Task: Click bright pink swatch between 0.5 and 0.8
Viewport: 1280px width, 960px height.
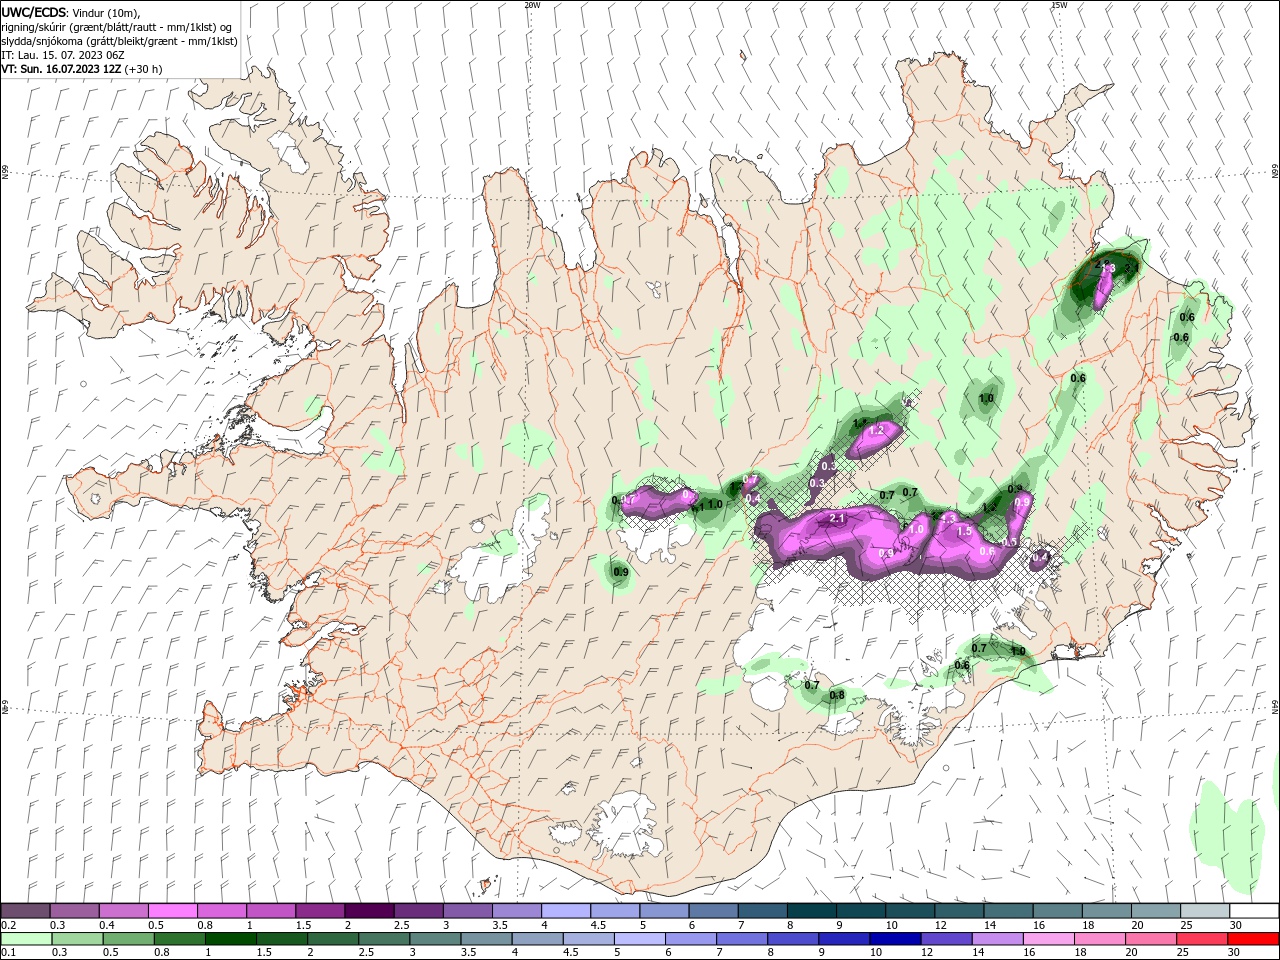Action: pyautogui.click(x=172, y=911)
